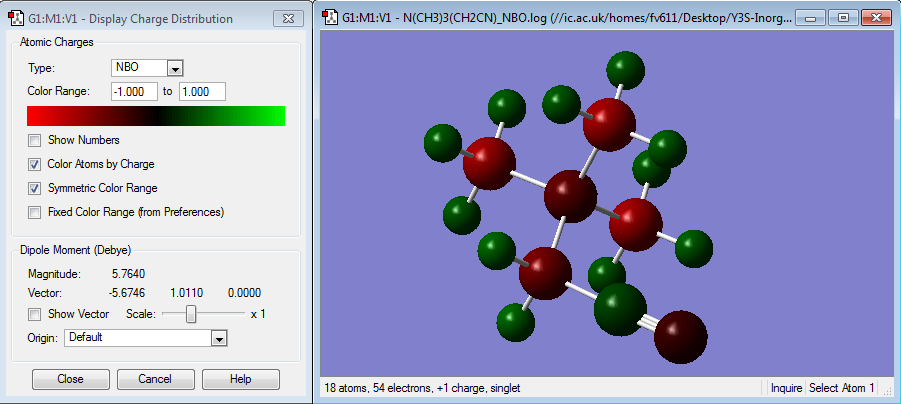
Task: Click the GaussView icon in the molecule window title bar
Action: 331,17
